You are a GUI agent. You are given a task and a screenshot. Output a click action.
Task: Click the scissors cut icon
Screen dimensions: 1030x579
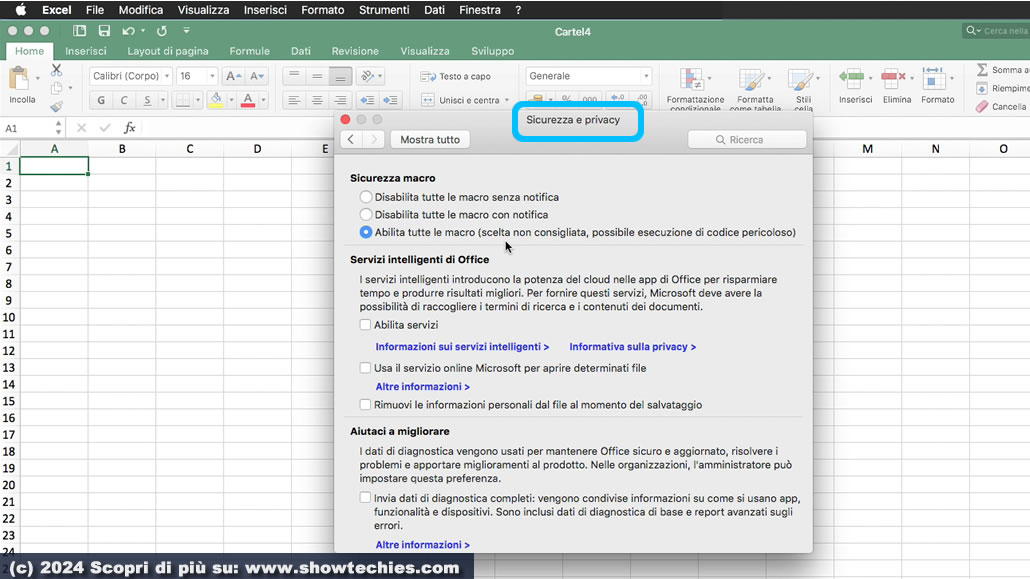(56, 70)
